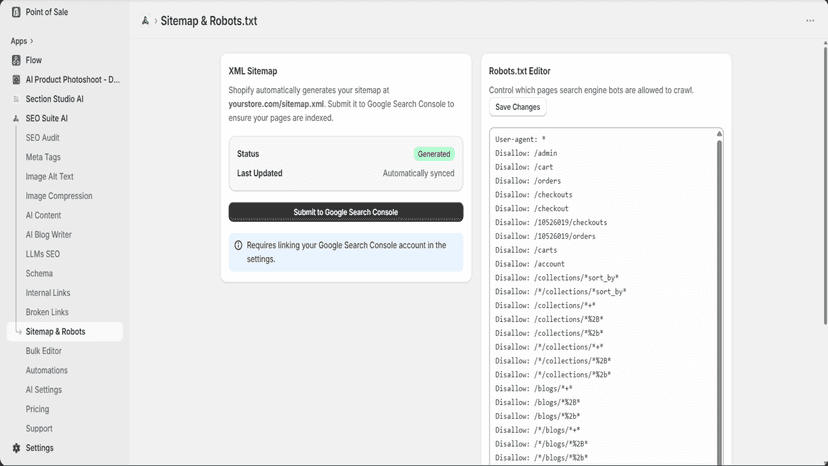Viewport: 828px width, 466px height.
Task: Open Bulk Editor
Action: 44,351
